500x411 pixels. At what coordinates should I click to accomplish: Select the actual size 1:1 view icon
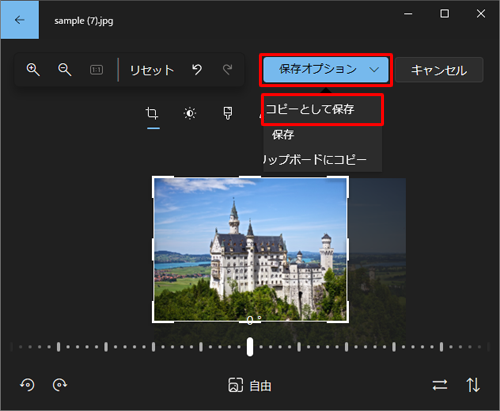click(x=96, y=70)
